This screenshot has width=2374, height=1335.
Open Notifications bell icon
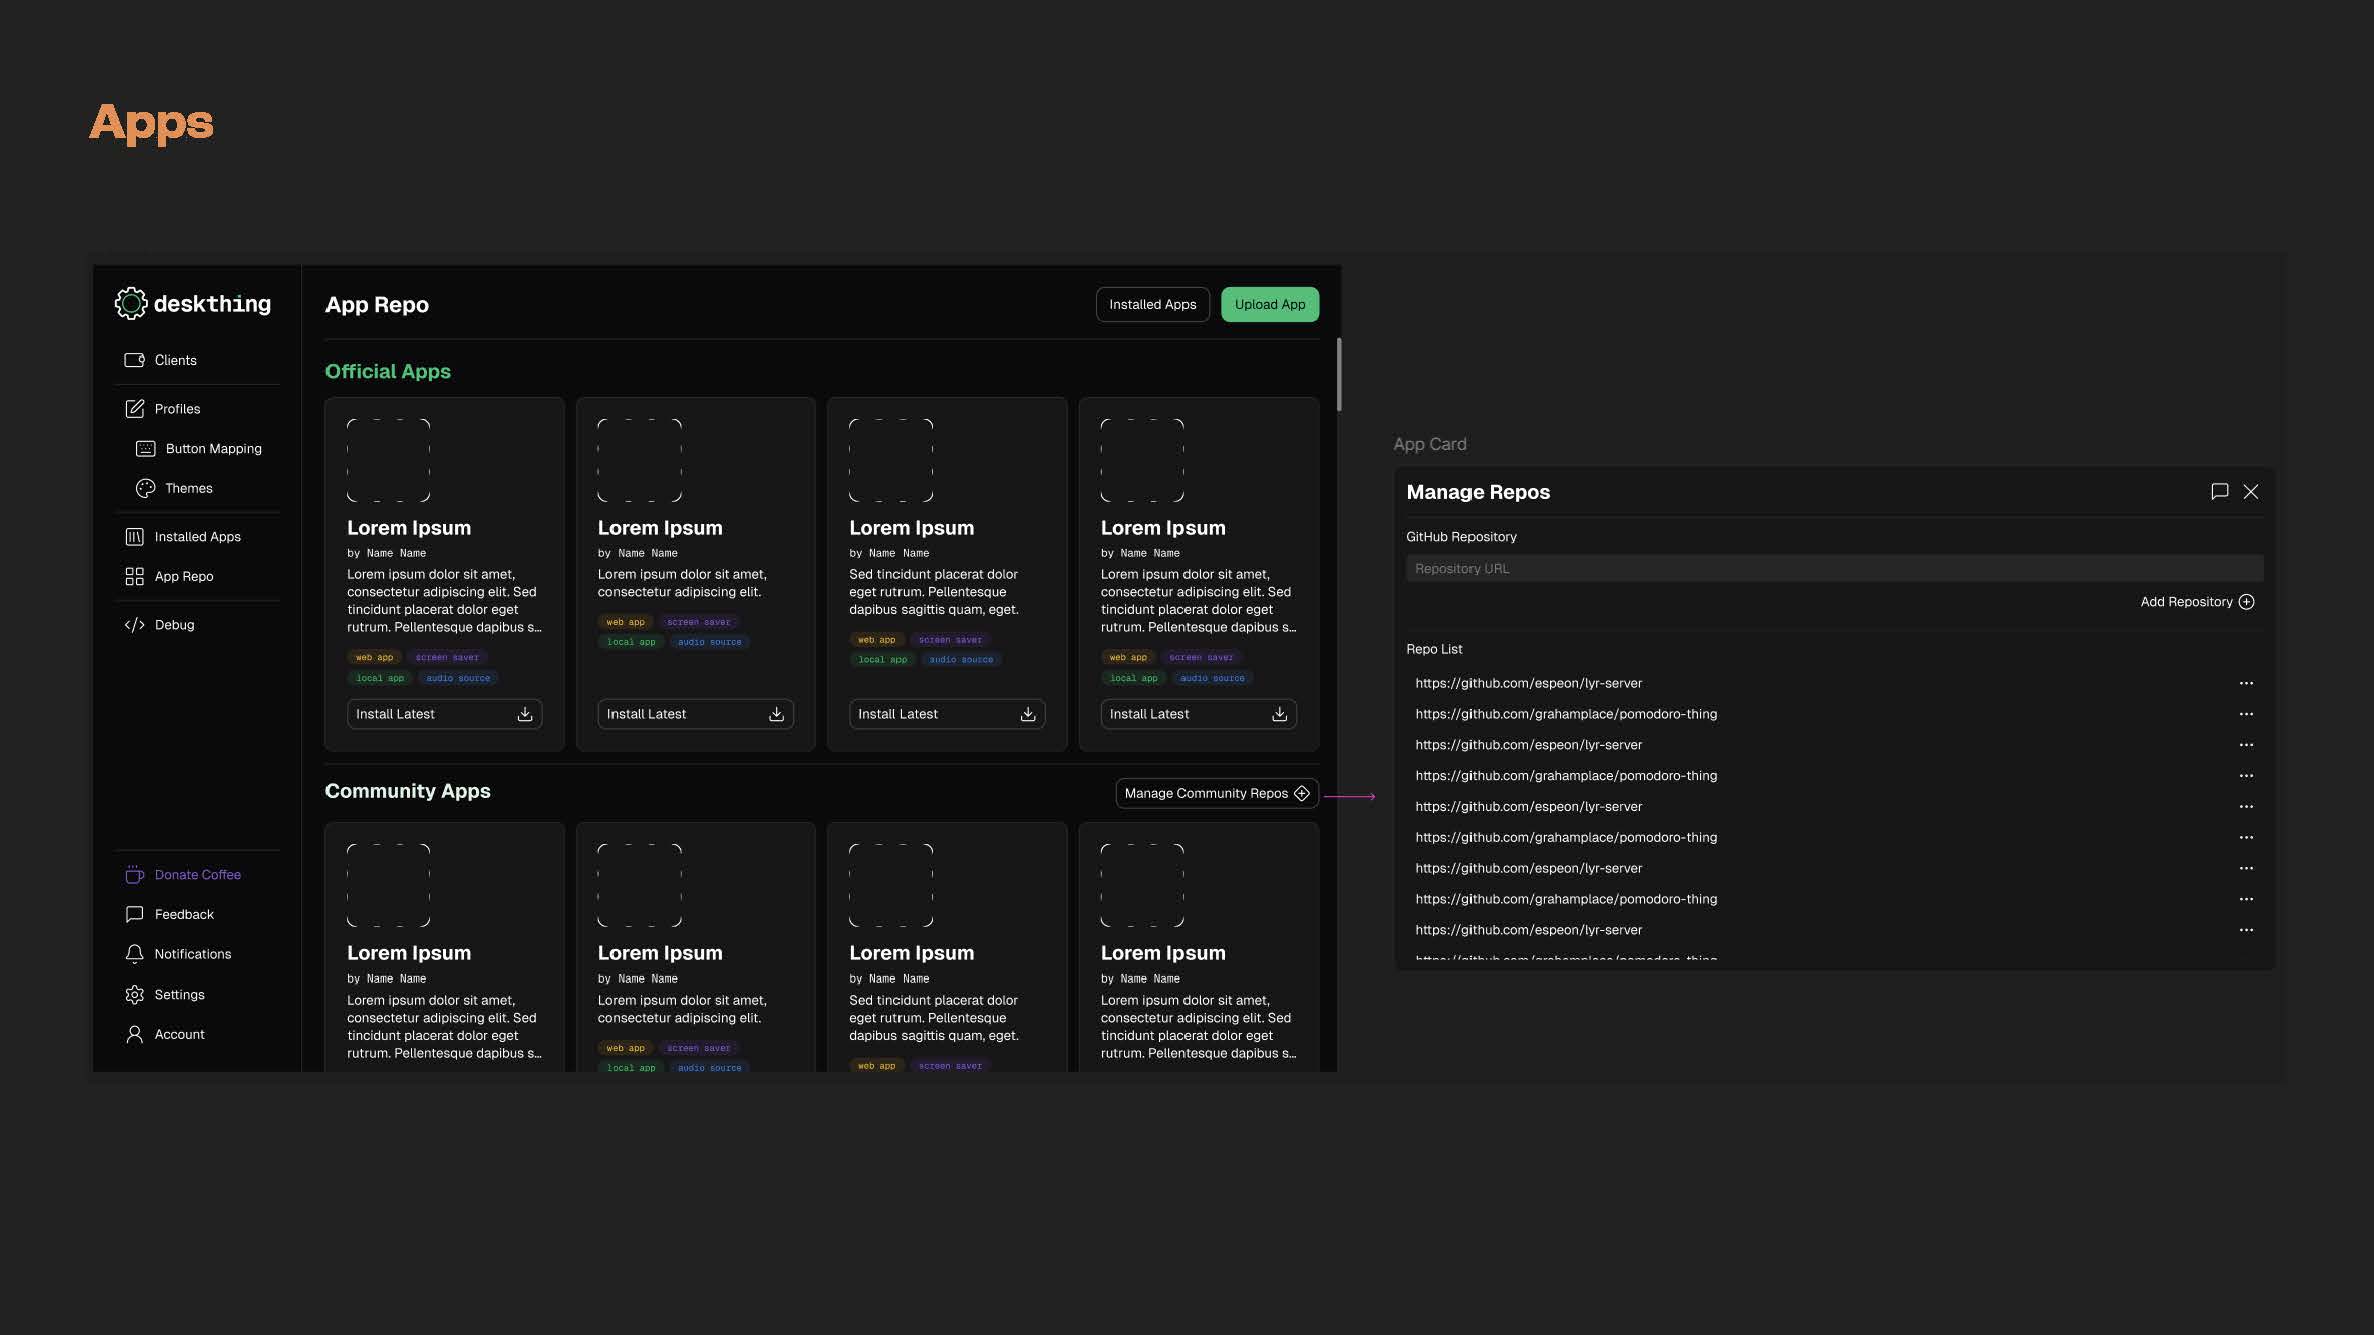coord(134,954)
